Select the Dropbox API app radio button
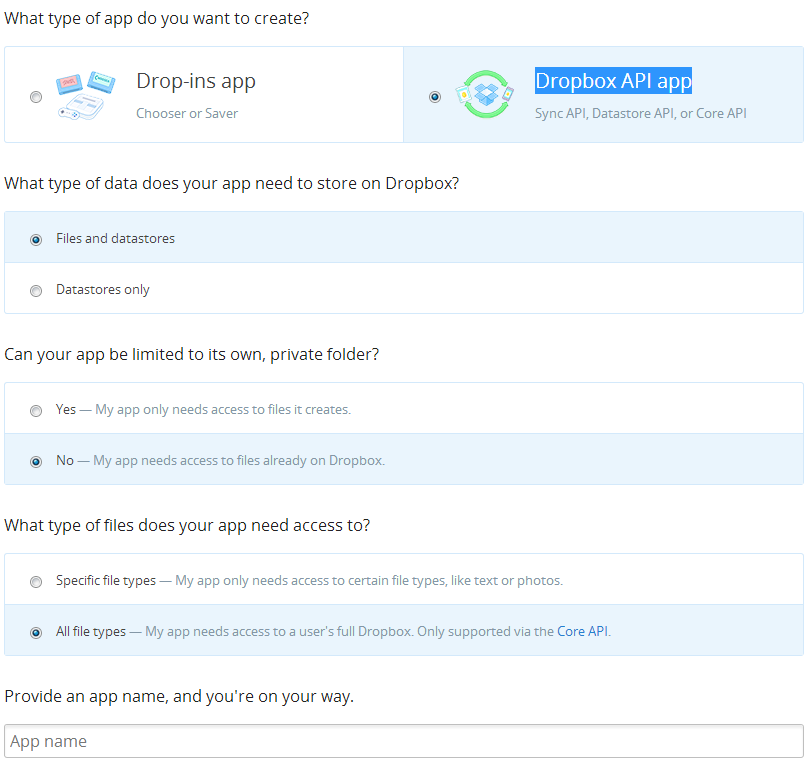Image resolution: width=810 pixels, height=768 pixels. point(434,97)
